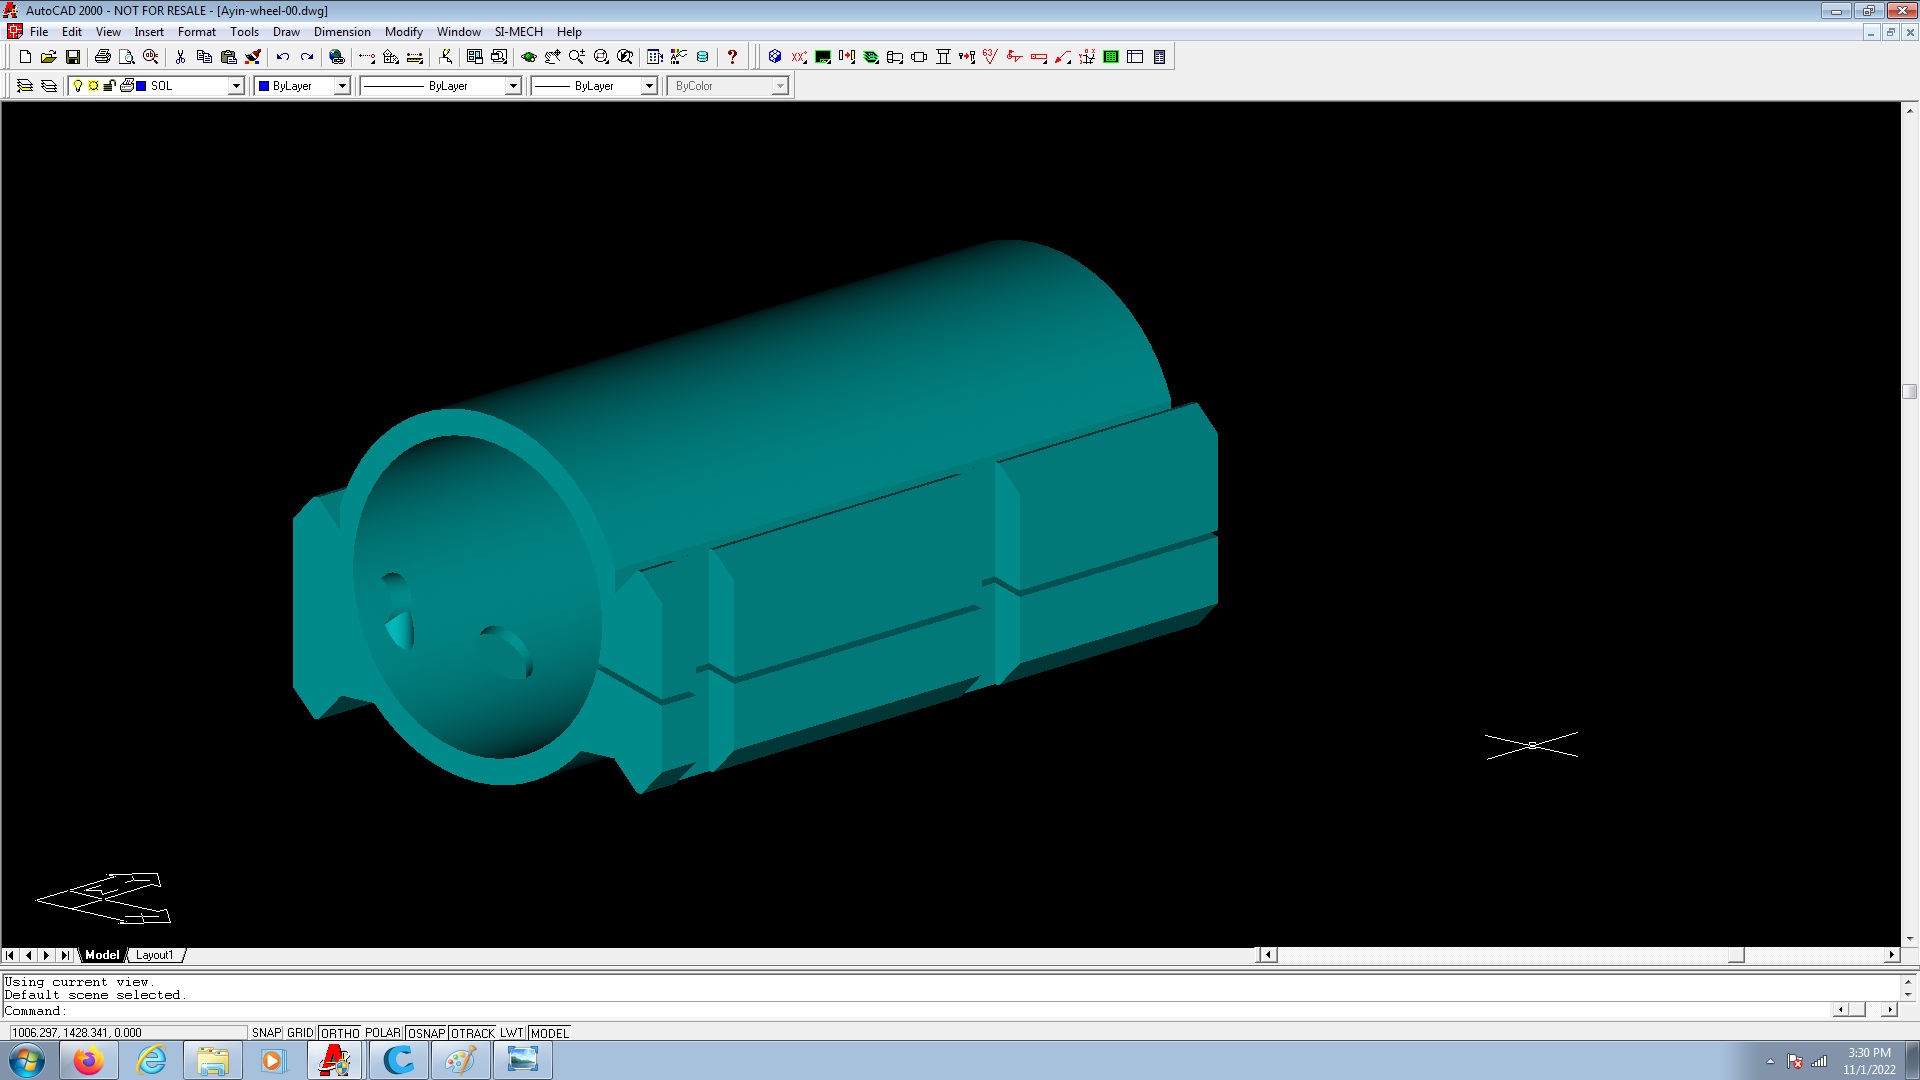
Task: Toggle ORTHO mode in status bar
Action: pos(340,1033)
